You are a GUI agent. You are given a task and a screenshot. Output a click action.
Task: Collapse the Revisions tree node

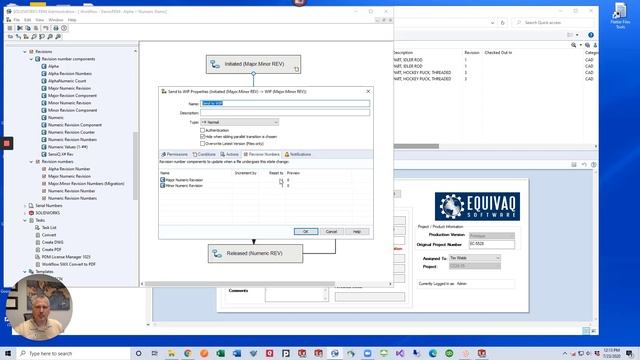click(25, 52)
